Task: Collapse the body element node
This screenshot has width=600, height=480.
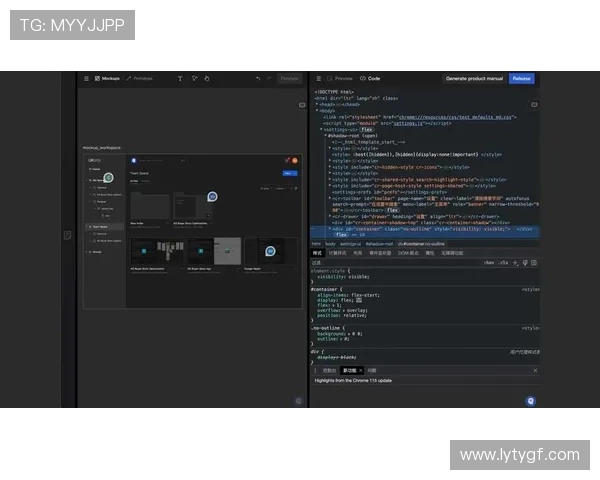Action: pyautogui.click(x=317, y=110)
